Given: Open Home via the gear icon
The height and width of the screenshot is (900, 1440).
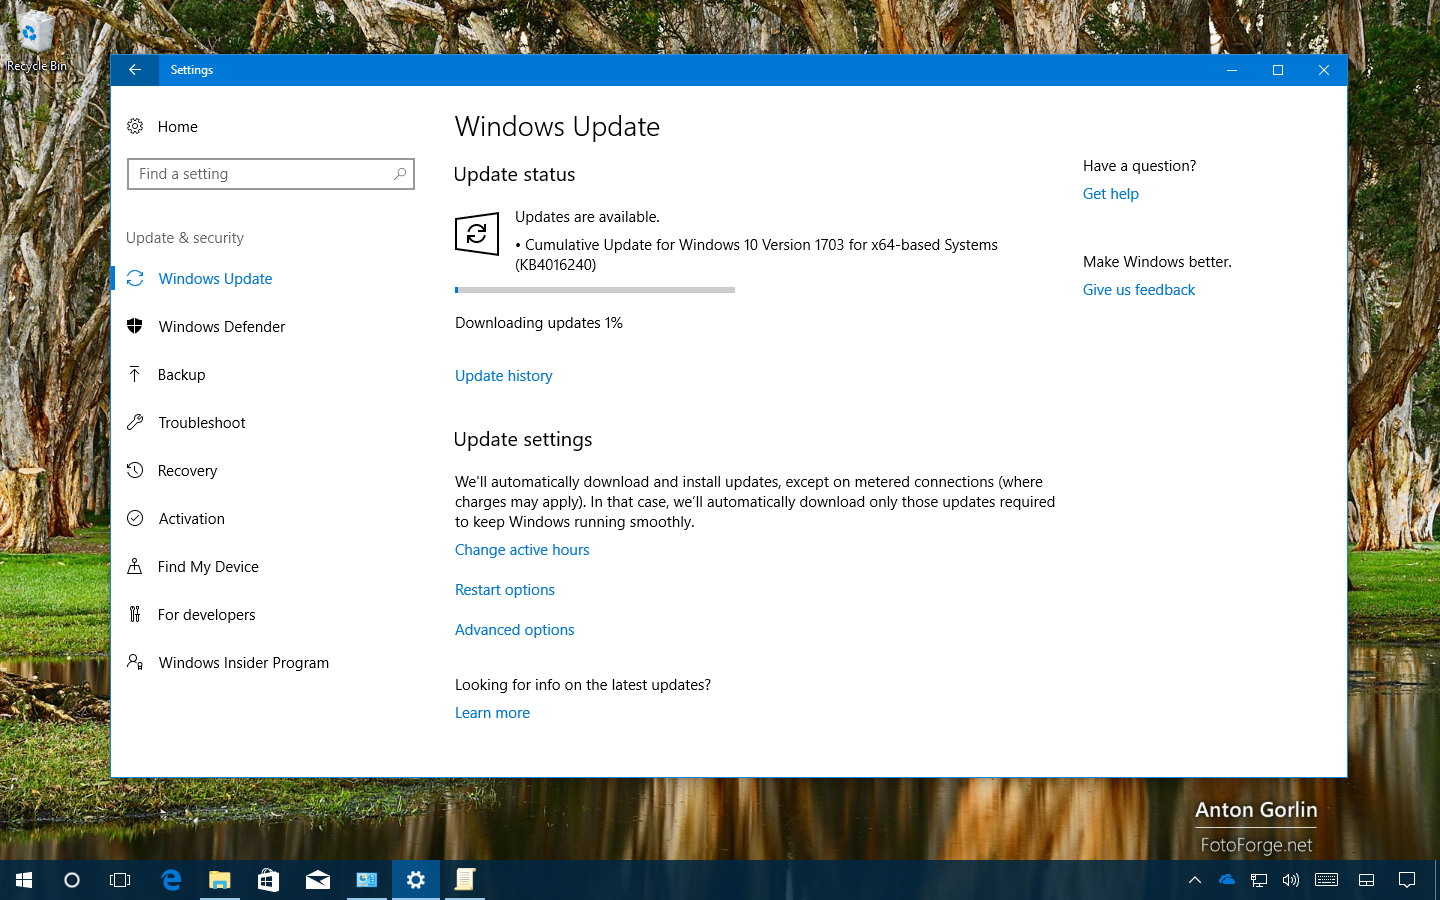Looking at the screenshot, I should (135, 126).
